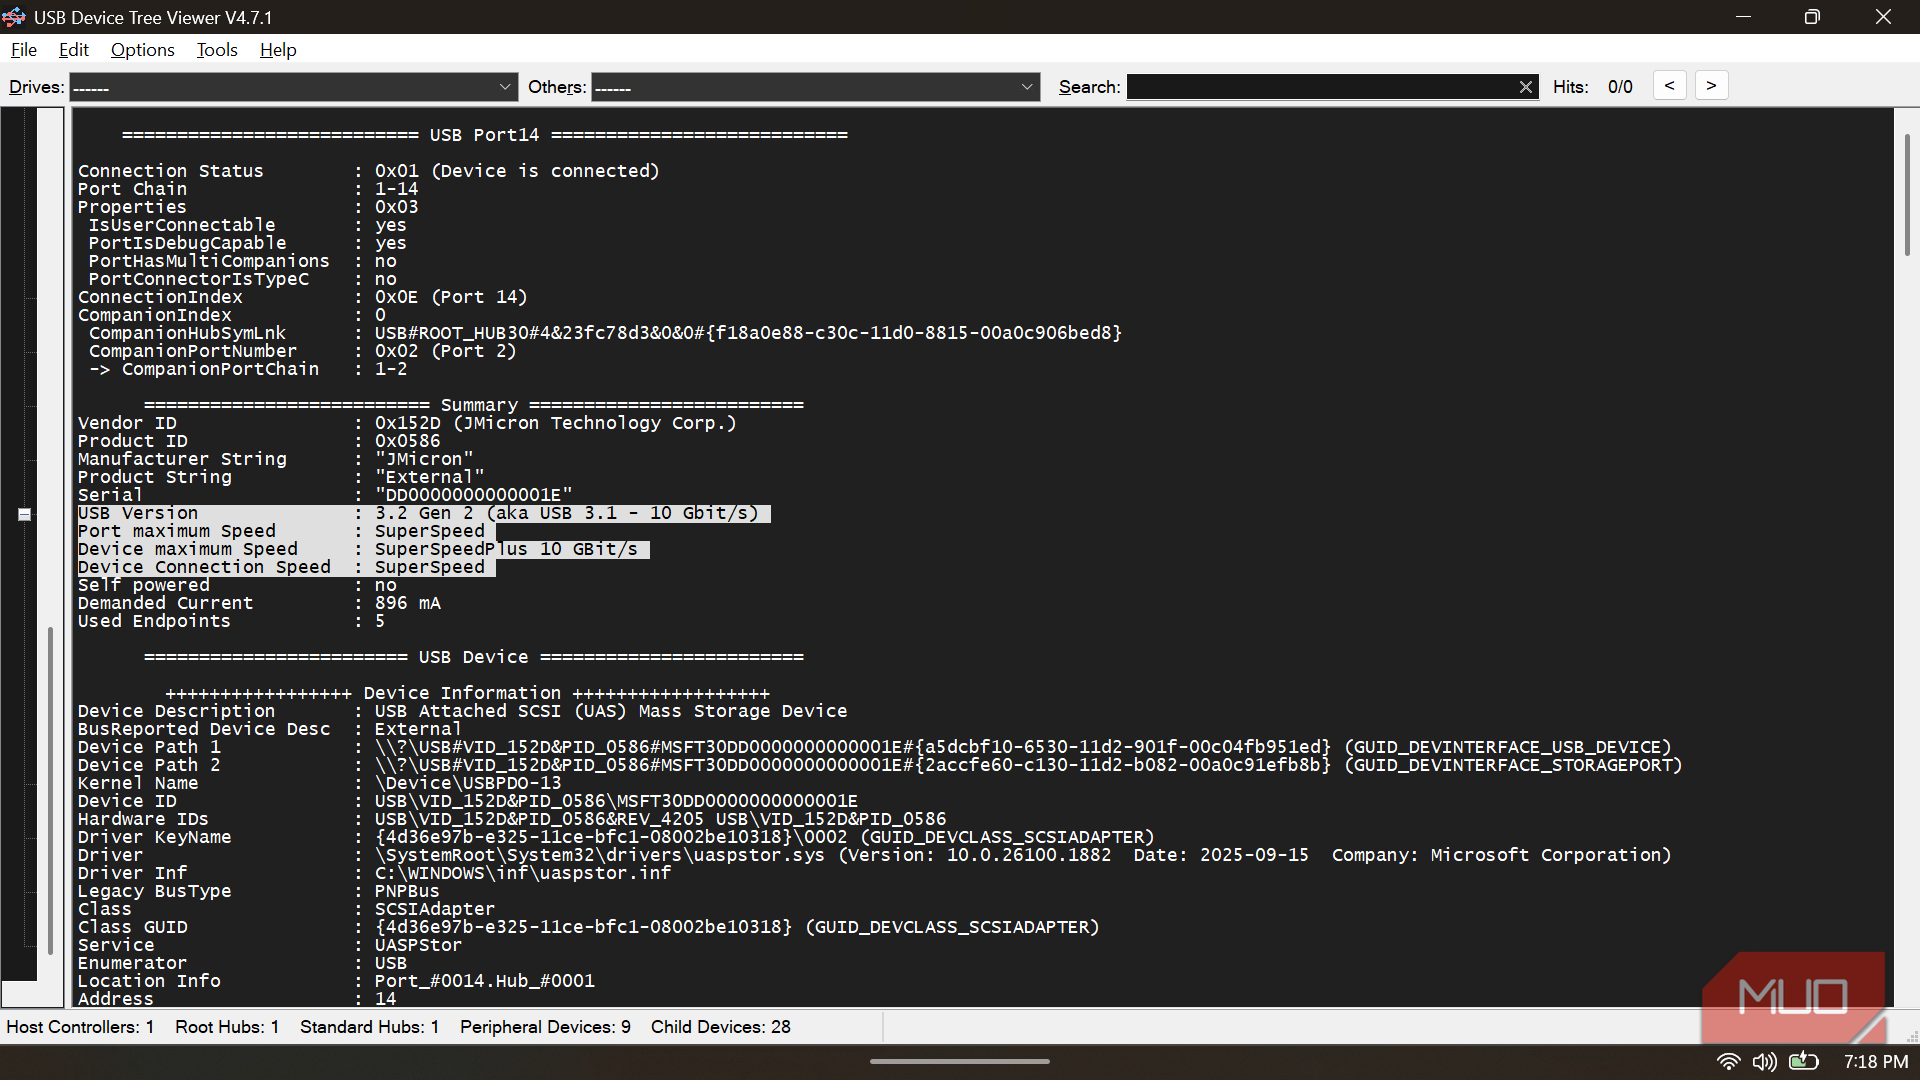Click Location Info Port_#0014.Hub_#0001
Image resolution: width=1920 pixels, height=1080 pixels.
[484, 981]
